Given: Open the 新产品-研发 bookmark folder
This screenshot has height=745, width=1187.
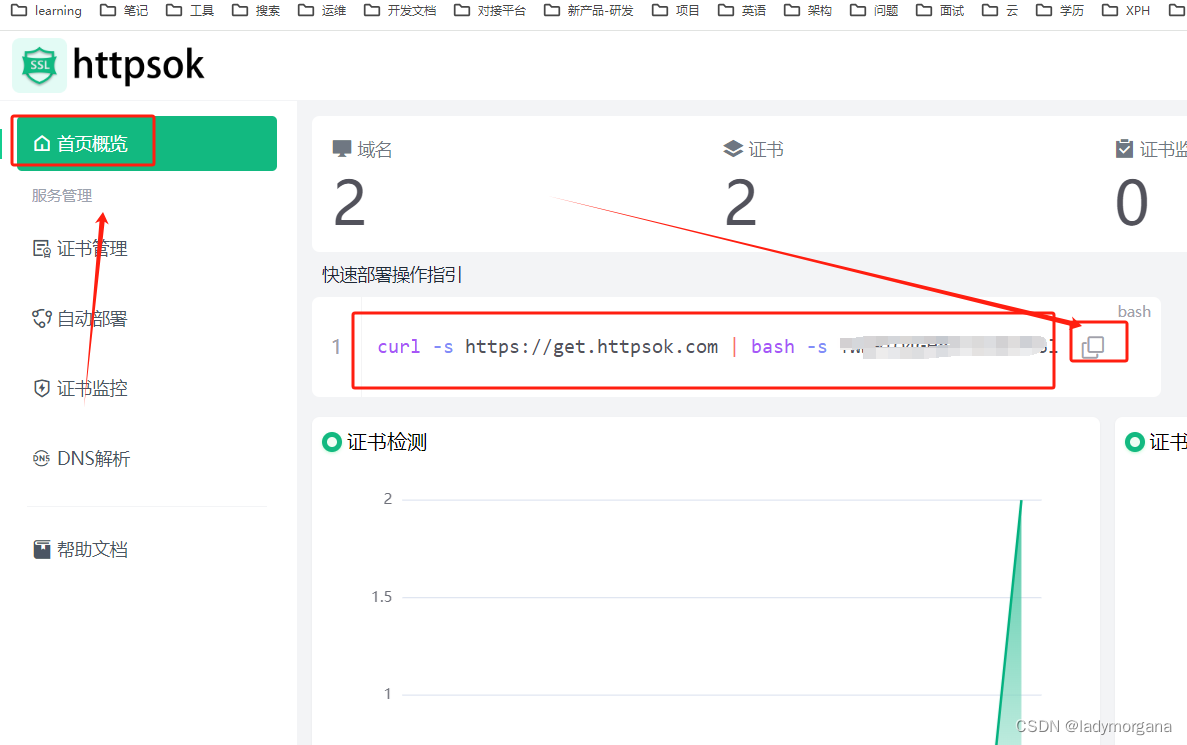Looking at the screenshot, I should [x=589, y=11].
